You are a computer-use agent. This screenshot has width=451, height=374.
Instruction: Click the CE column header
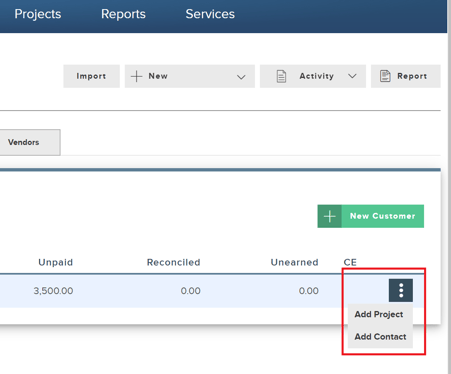point(350,262)
